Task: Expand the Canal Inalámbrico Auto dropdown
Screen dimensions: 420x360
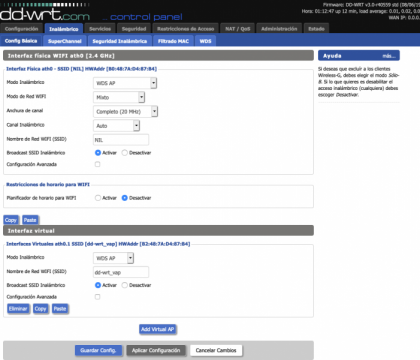Action: 116,126
